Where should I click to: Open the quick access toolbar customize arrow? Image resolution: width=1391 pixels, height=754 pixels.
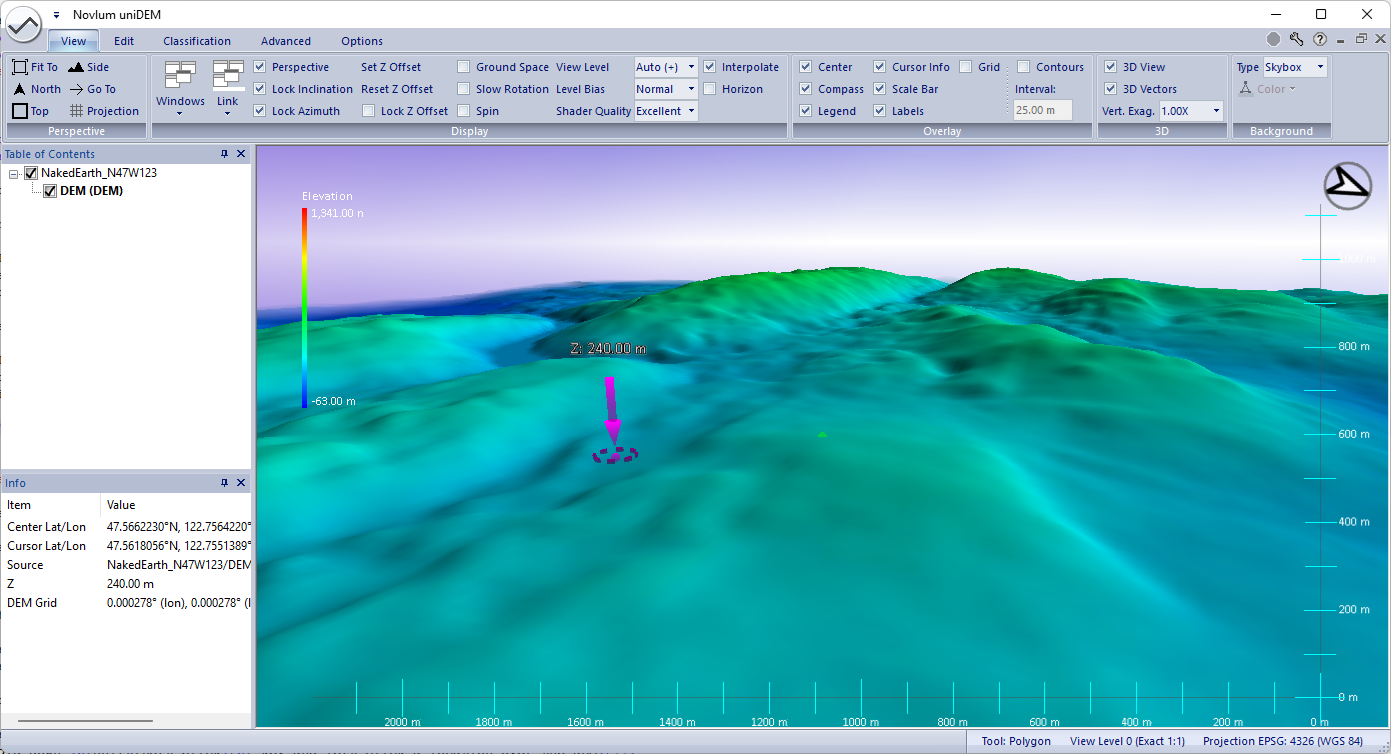coord(56,15)
